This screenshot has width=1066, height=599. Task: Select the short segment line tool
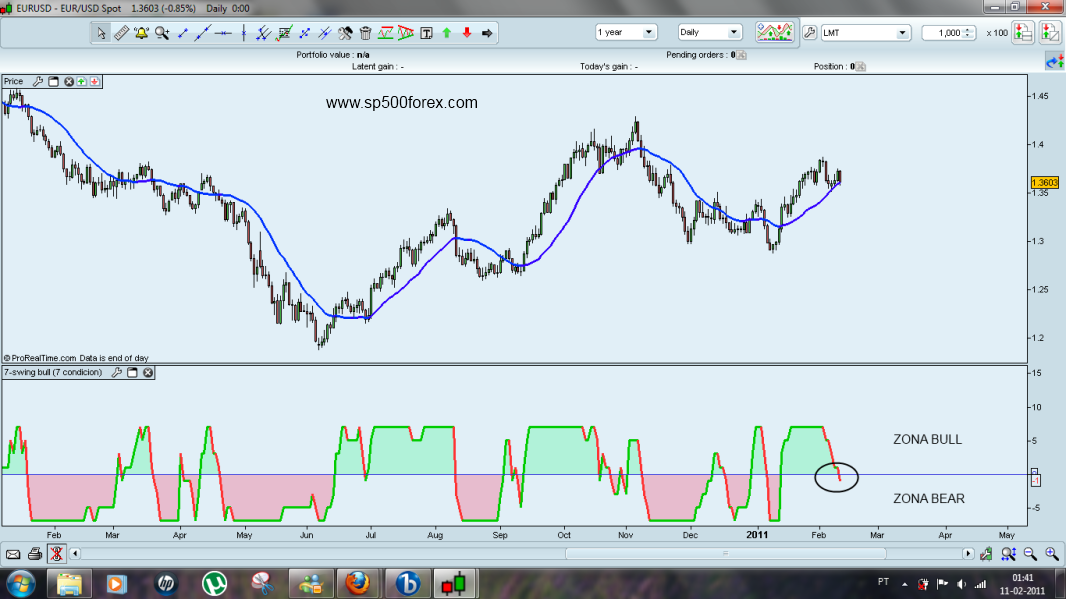tap(182, 33)
